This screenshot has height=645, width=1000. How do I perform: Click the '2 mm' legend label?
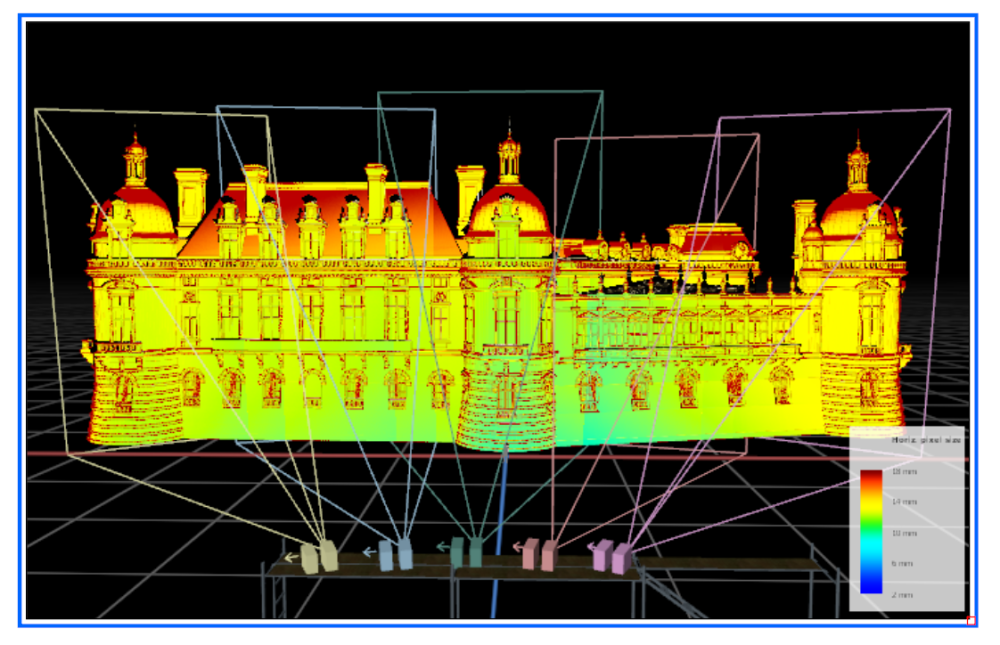(902, 595)
